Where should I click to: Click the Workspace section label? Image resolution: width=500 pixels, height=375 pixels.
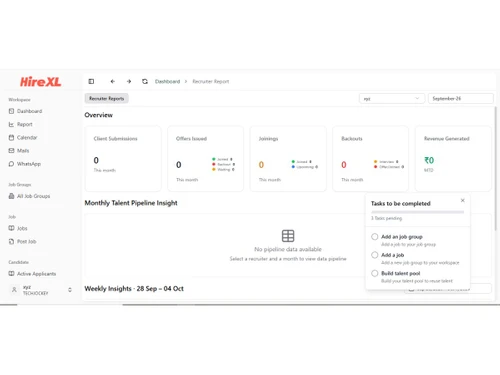(x=19, y=100)
